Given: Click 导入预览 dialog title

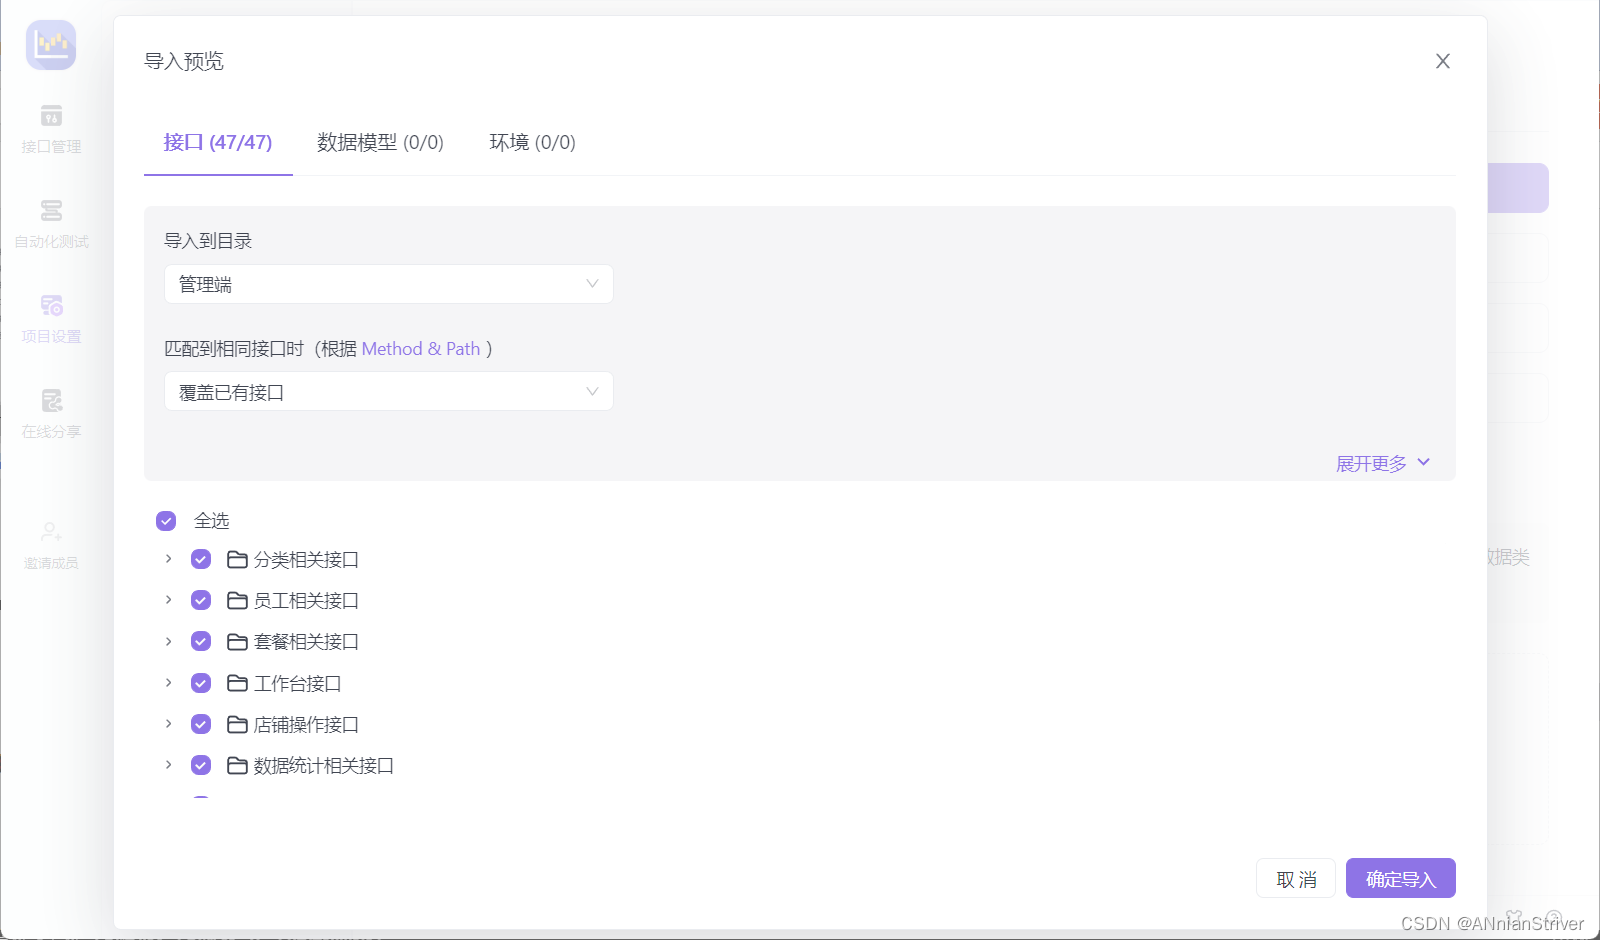Looking at the screenshot, I should 184,61.
